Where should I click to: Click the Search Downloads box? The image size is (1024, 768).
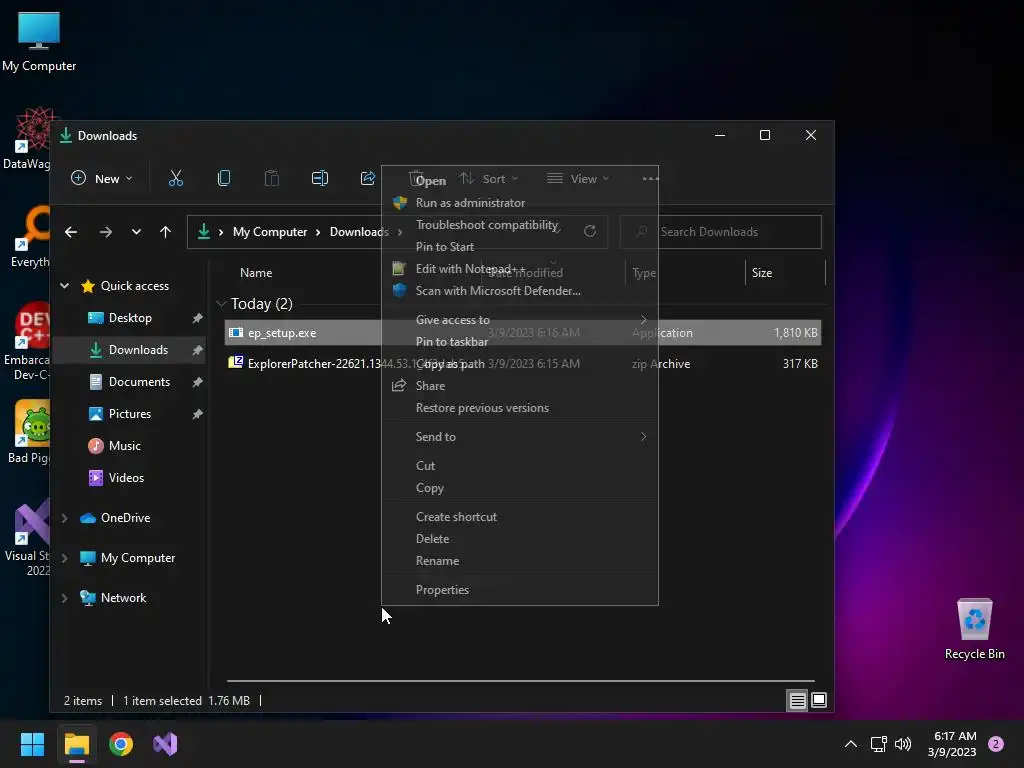(x=721, y=232)
